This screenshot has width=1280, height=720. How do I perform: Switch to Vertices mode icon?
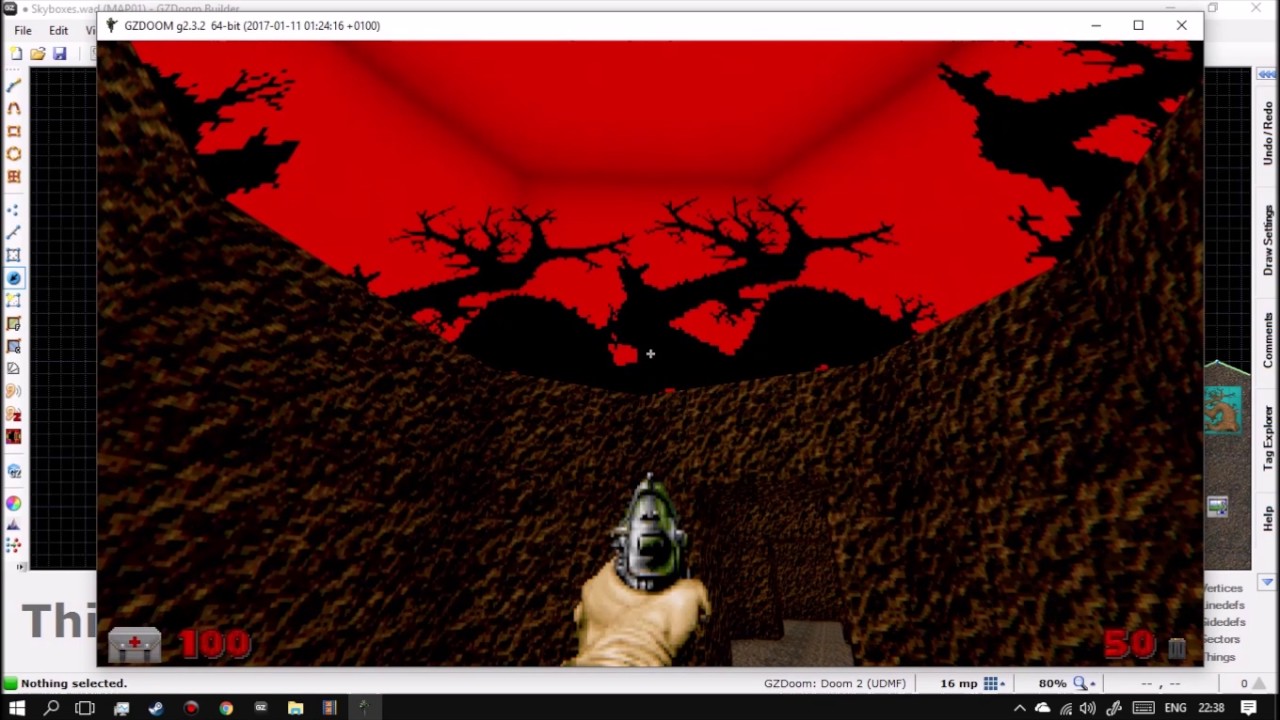click(x=14, y=210)
